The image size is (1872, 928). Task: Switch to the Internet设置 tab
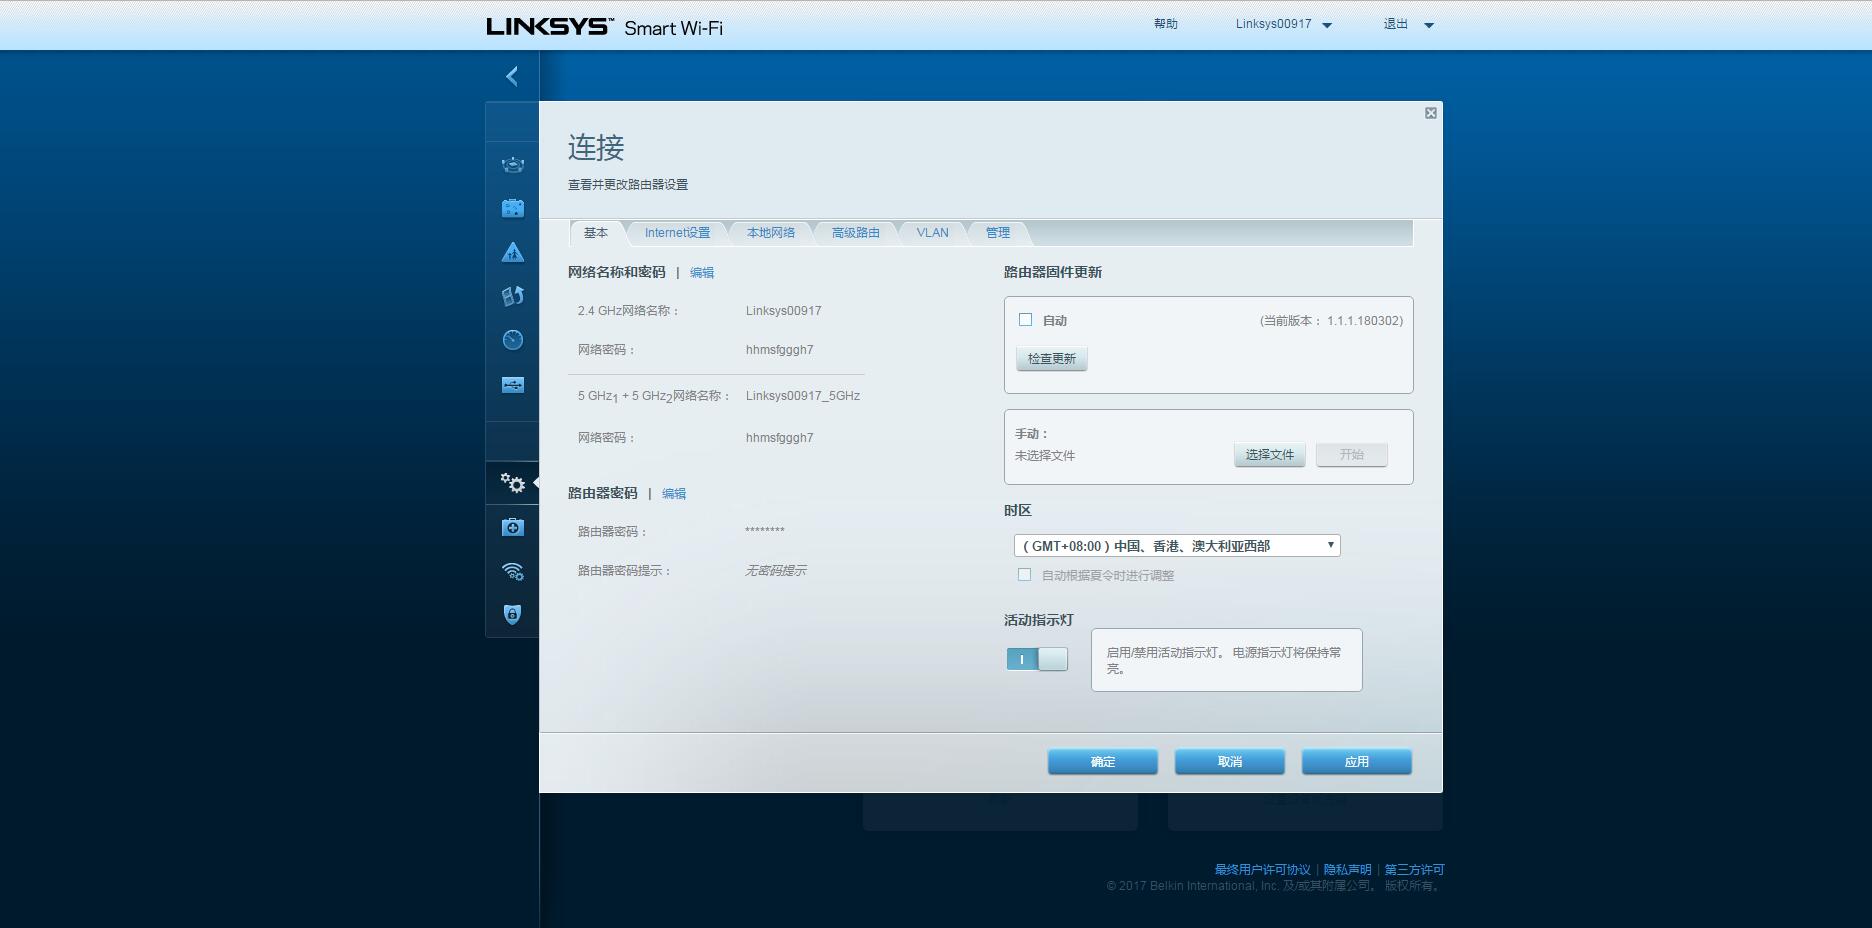coord(677,233)
